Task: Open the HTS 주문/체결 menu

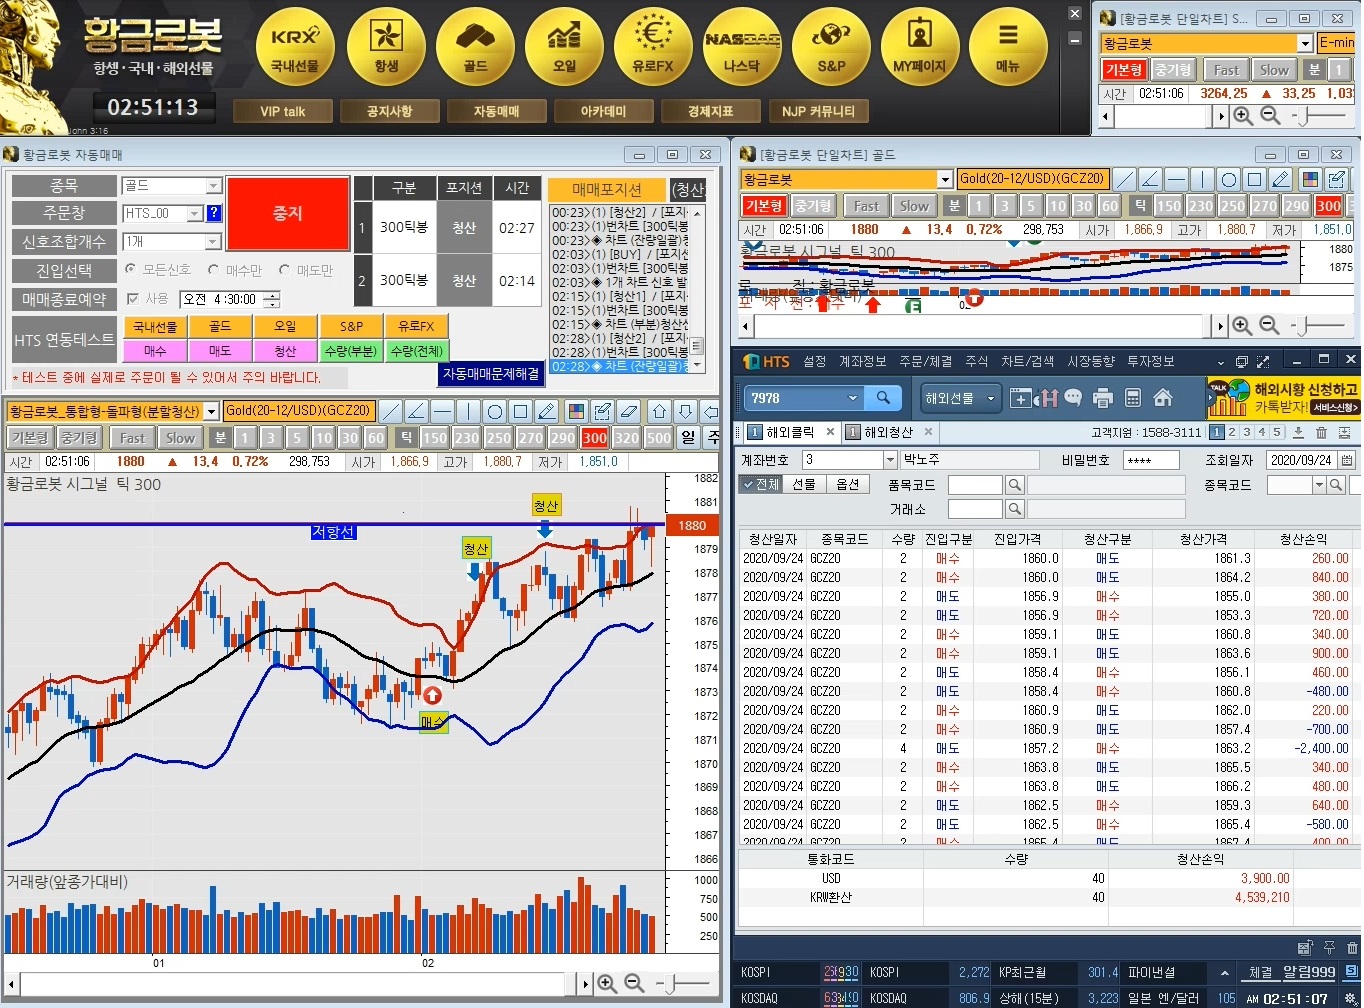Action: click(925, 361)
